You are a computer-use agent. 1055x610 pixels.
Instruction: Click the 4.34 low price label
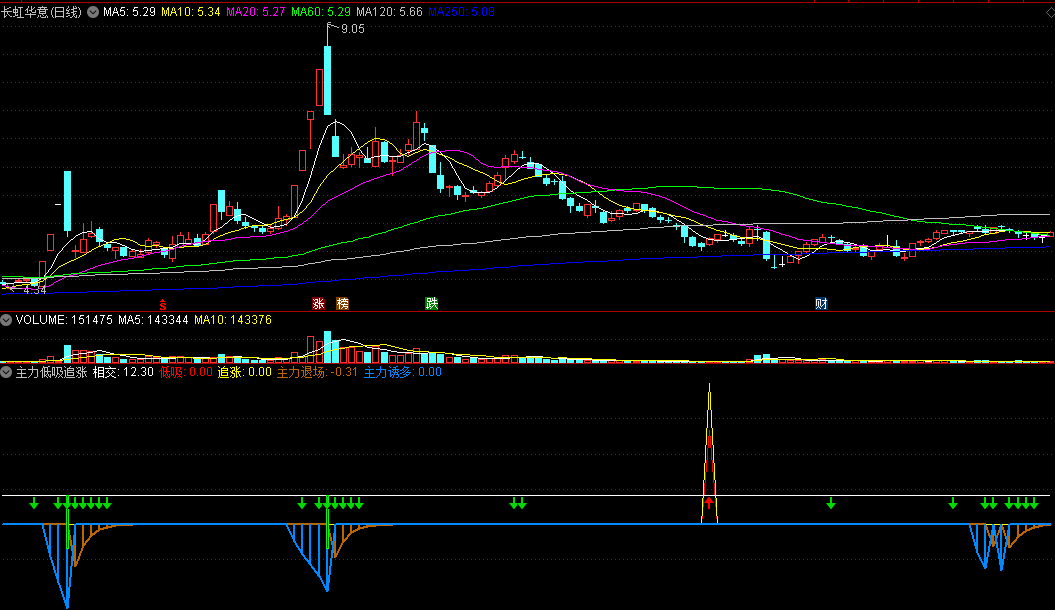[35, 290]
